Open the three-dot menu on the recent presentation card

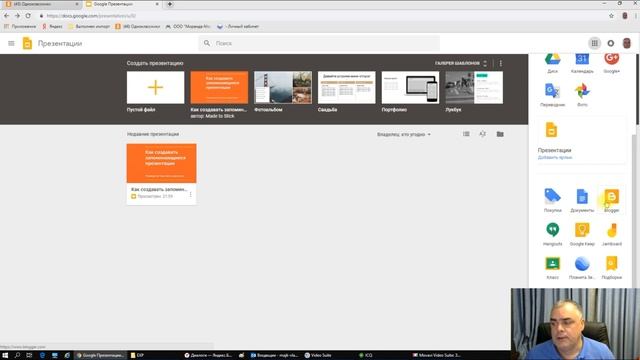coord(190,195)
